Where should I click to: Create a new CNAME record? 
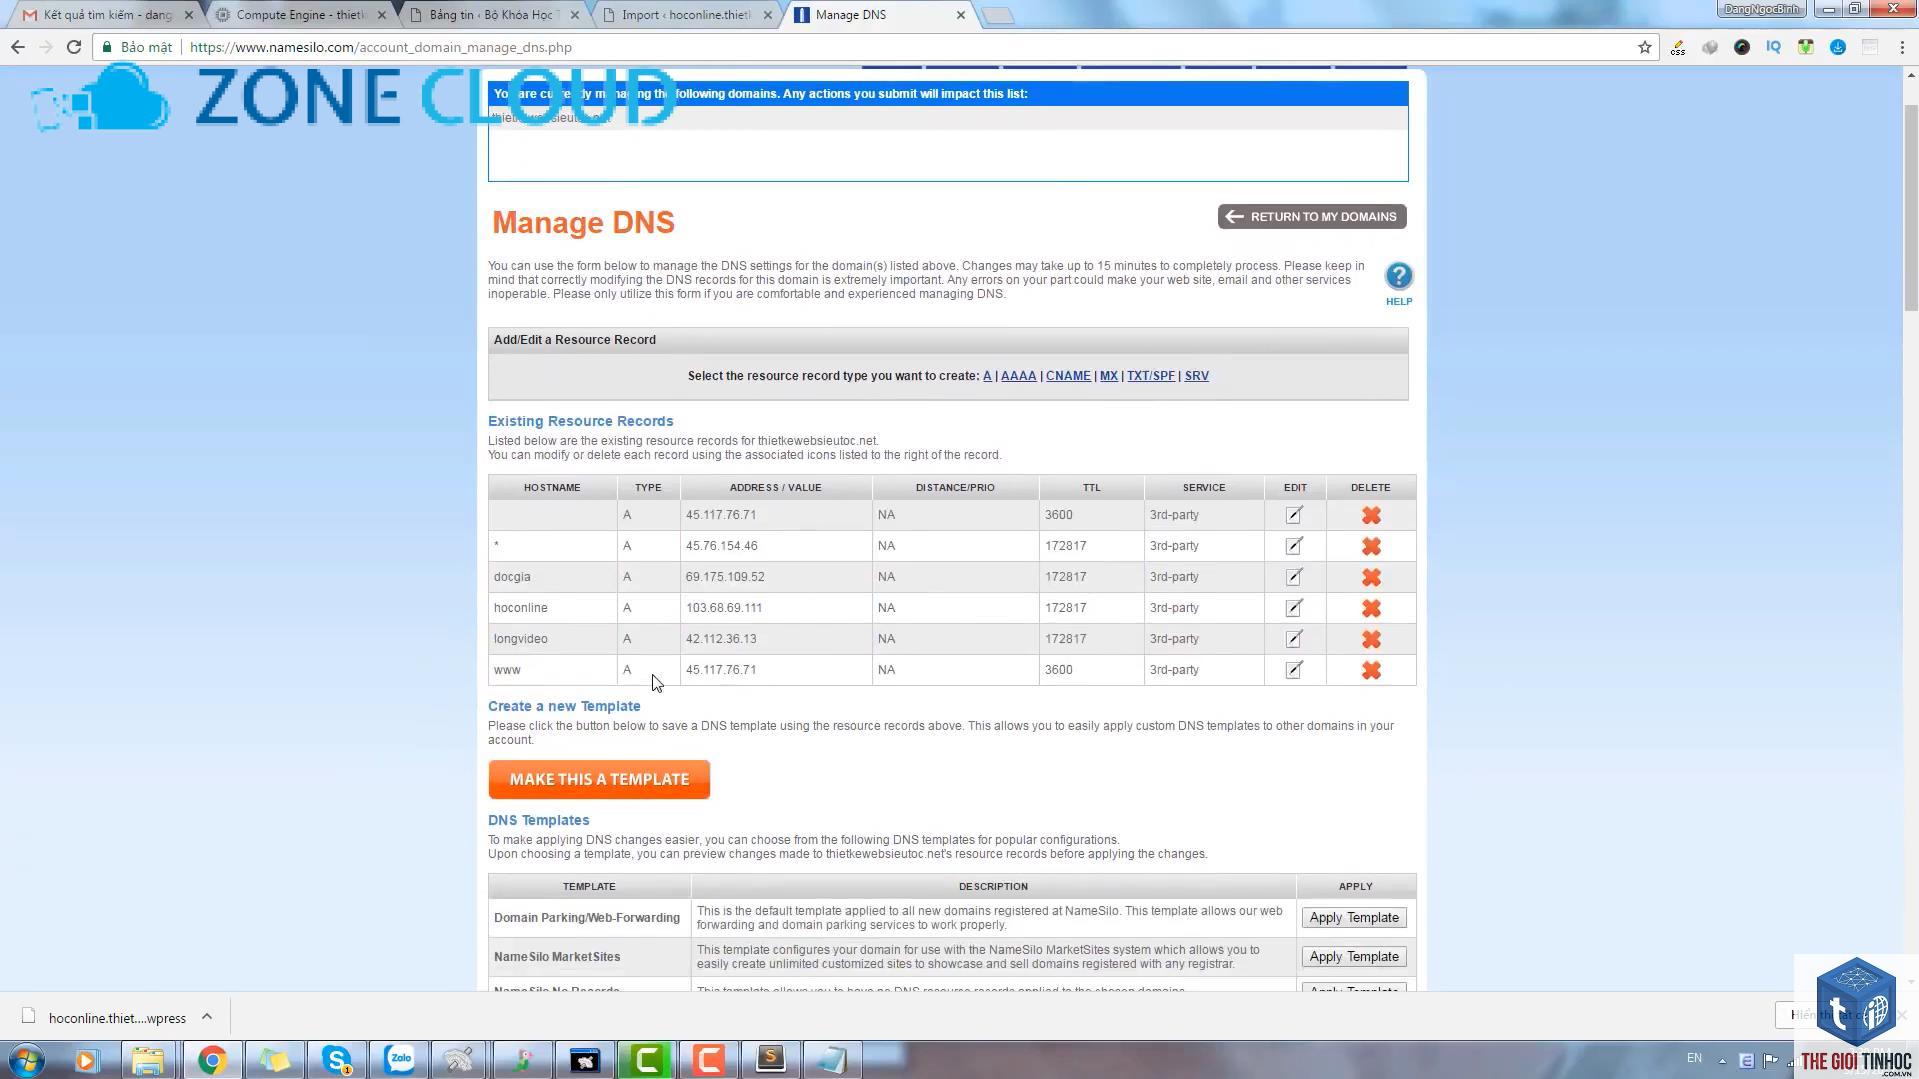tap(1068, 376)
